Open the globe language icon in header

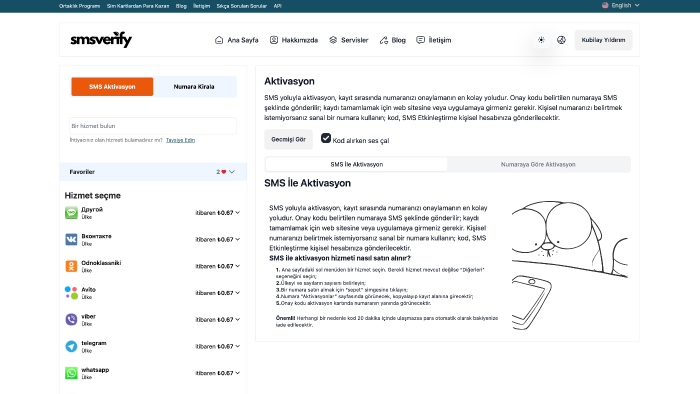coord(561,40)
